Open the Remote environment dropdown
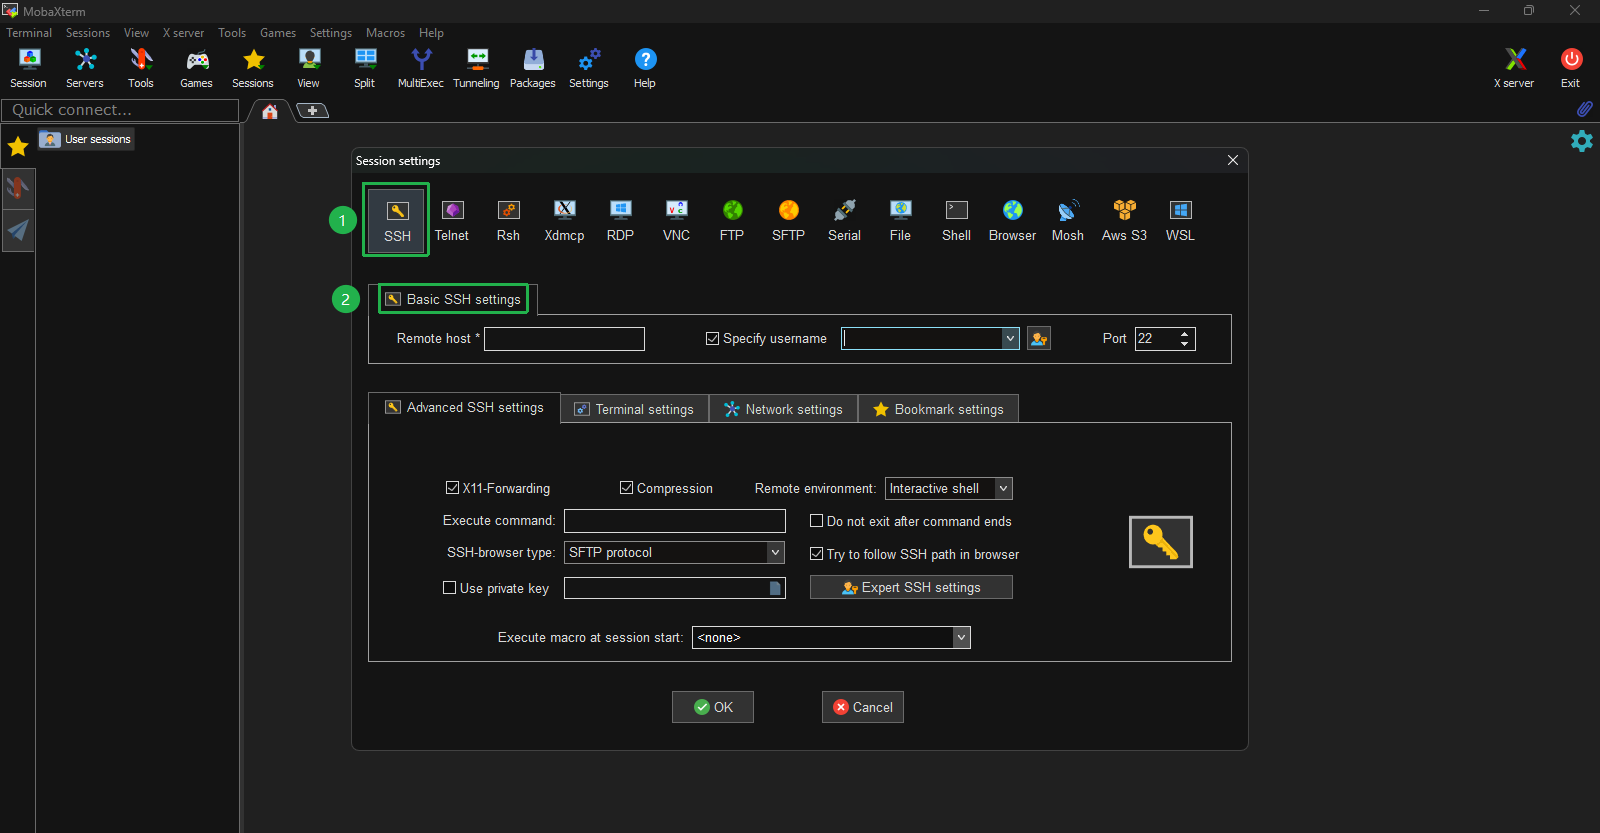This screenshot has width=1600, height=833. click(x=1003, y=488)
